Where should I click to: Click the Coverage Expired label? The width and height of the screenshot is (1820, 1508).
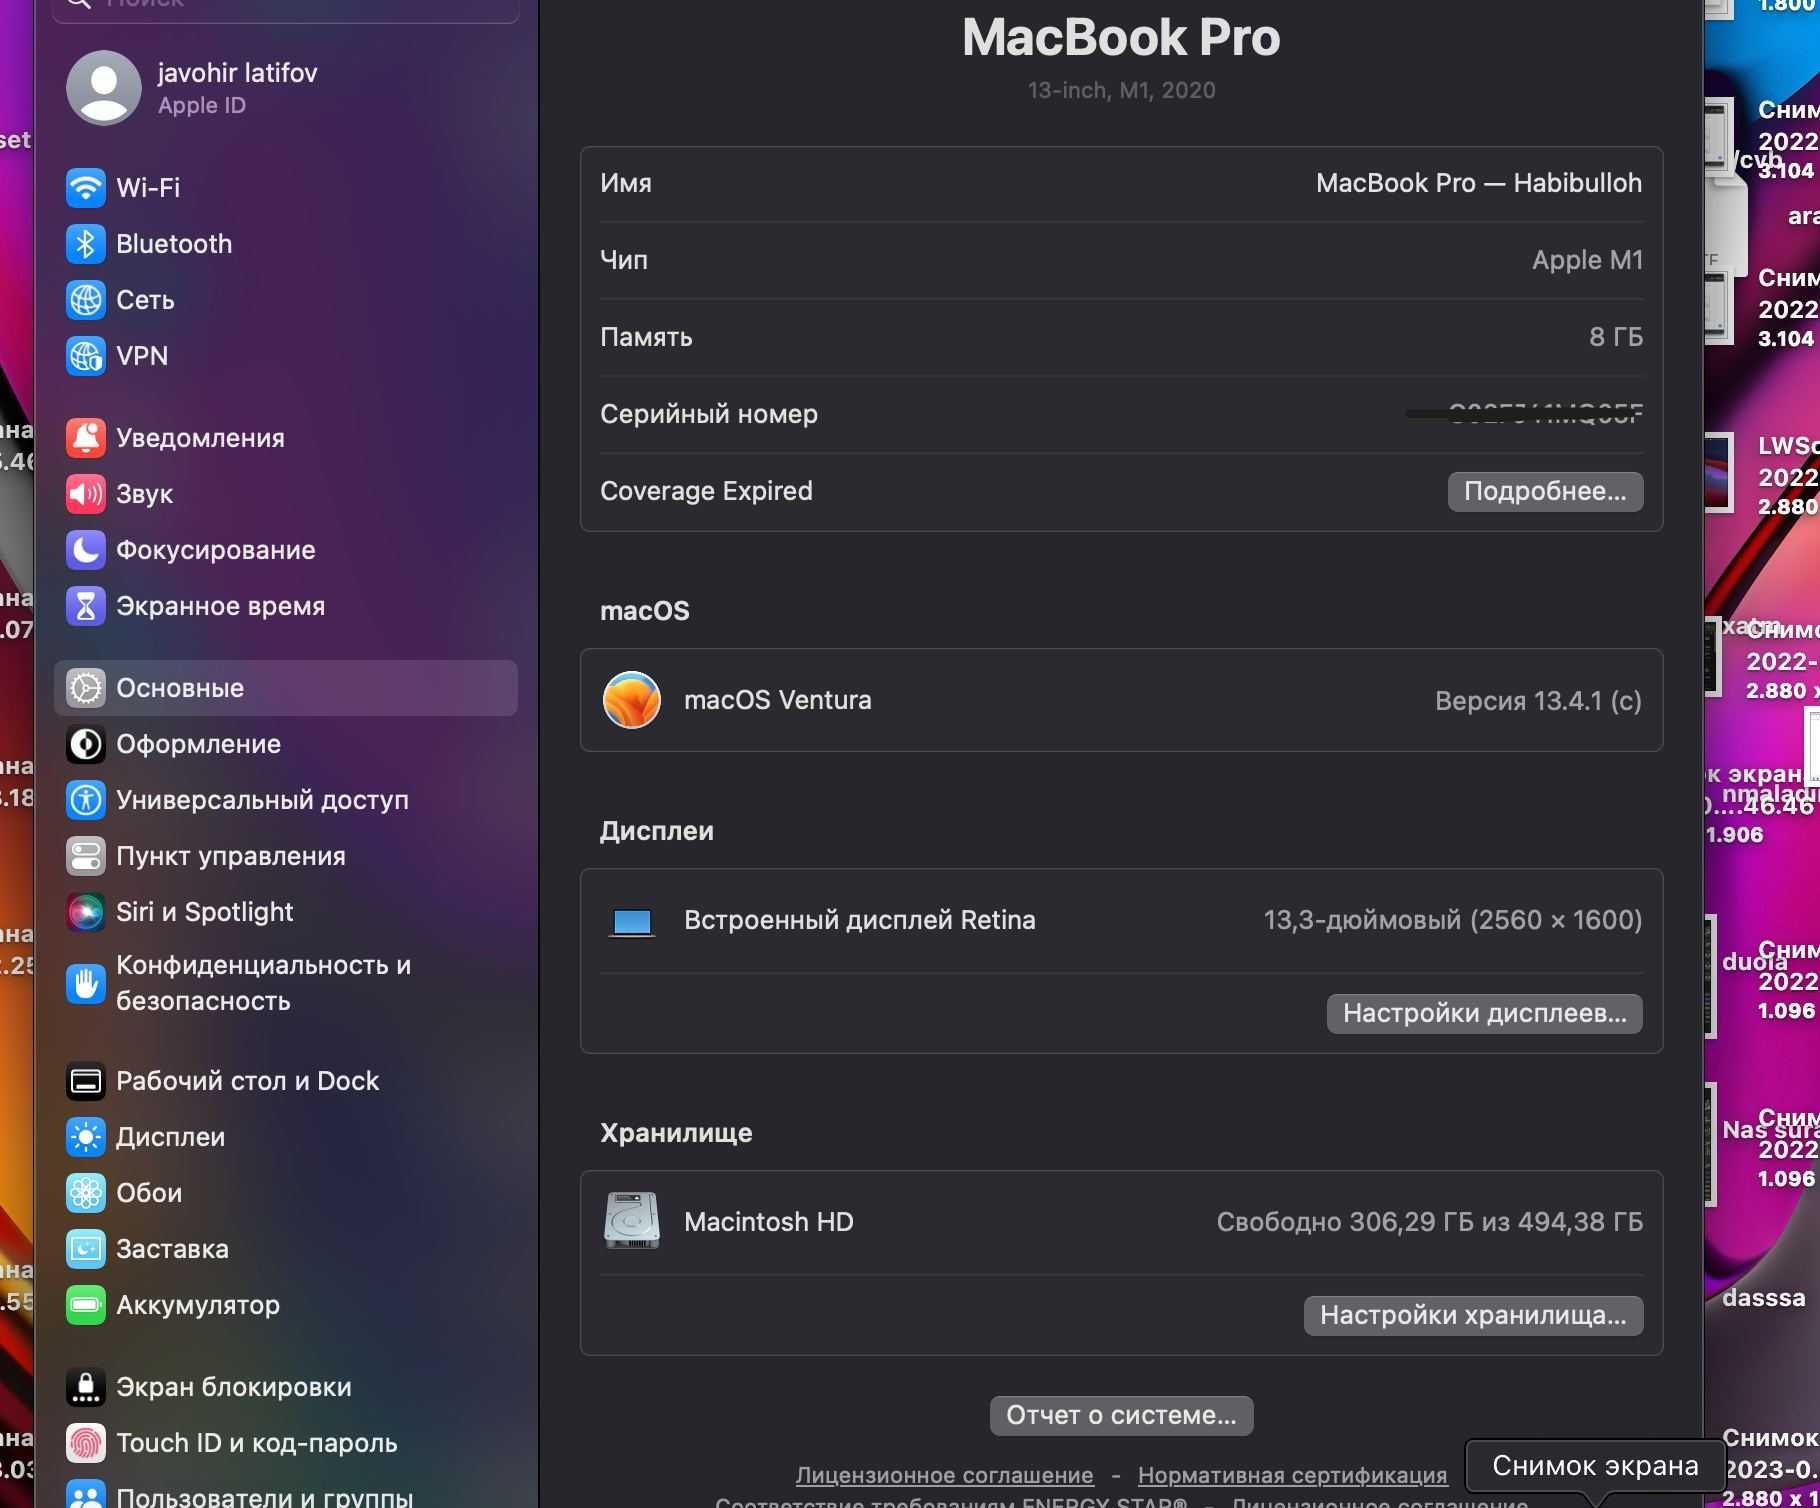(706, 491)
